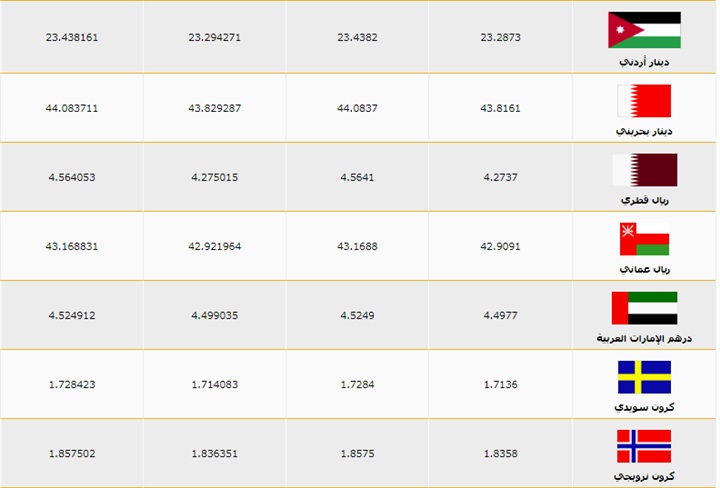Screen dimensions: 720x488
Task: Click the Jordan flag icon
Action: click(644, 29)
